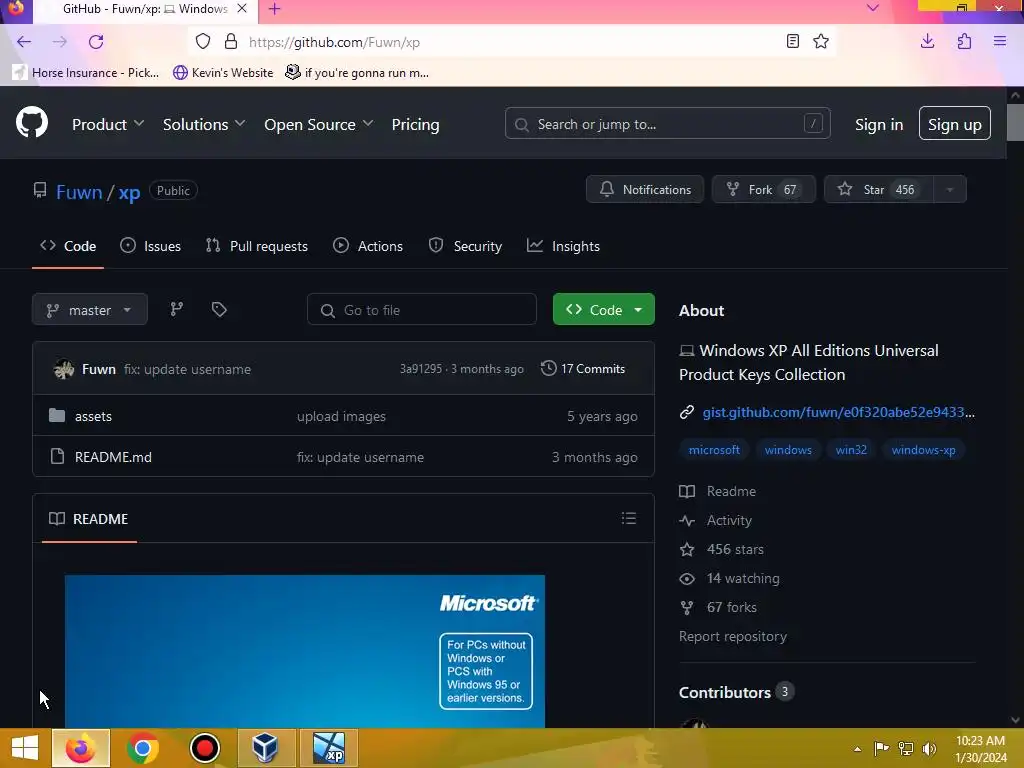Open Horse Insurance bookmark
Viewport: 1024px width, 768px height.
click(86, 72)
